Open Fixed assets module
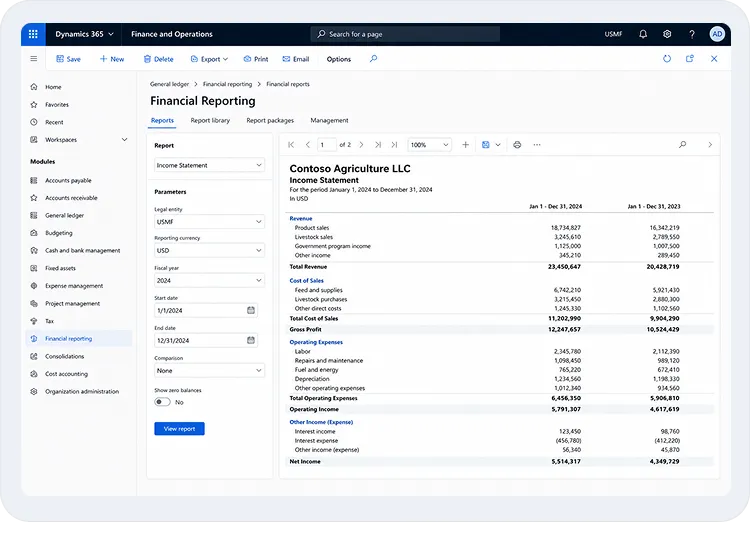 pos(60,268)
